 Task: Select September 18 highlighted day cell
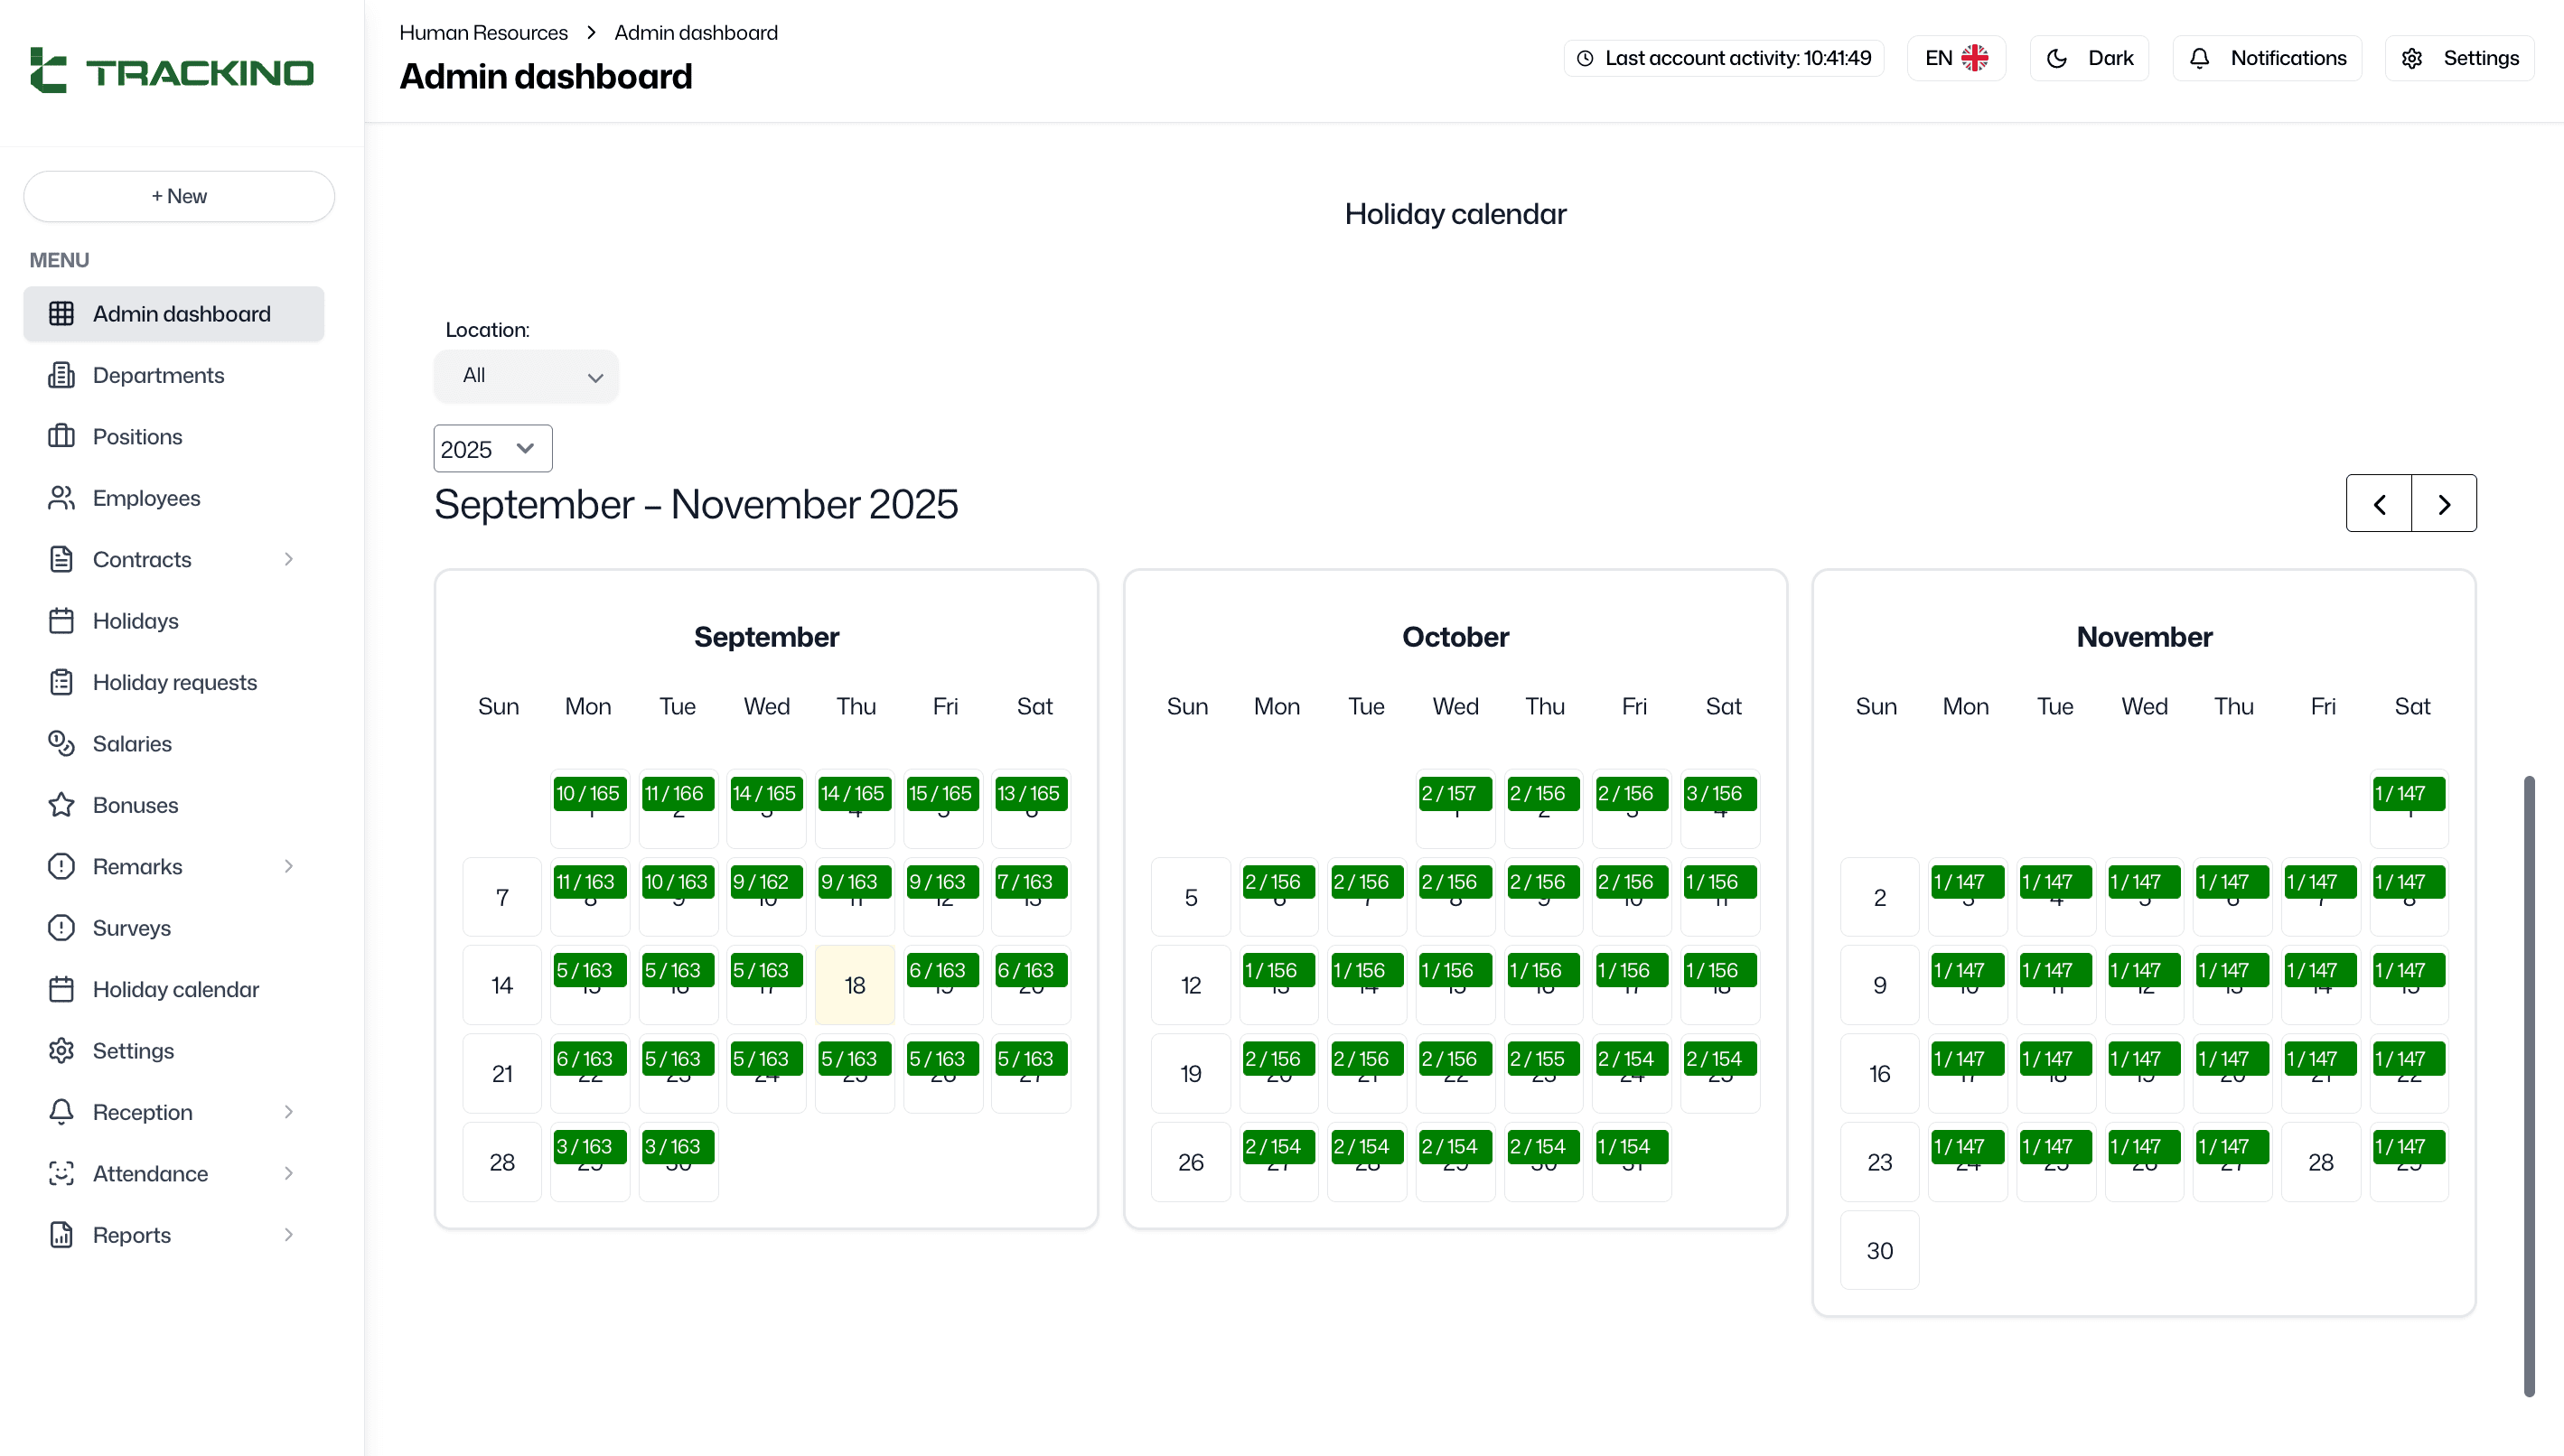click(x=854, y=985)
